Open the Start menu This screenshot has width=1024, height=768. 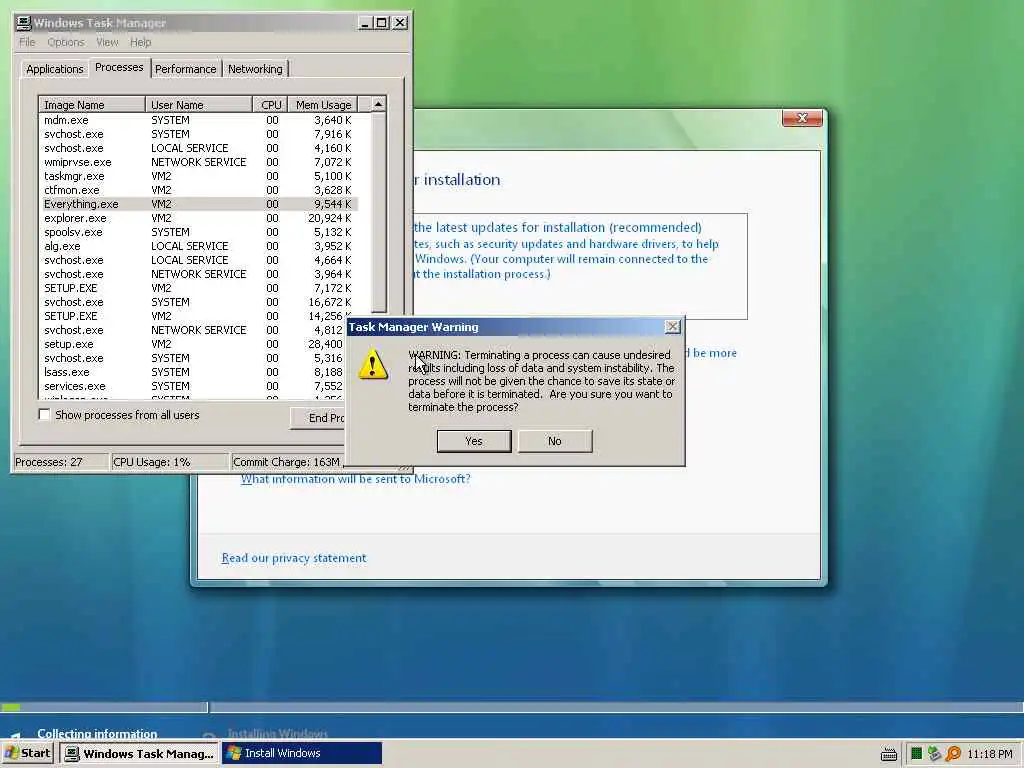(x=28, y=753)
